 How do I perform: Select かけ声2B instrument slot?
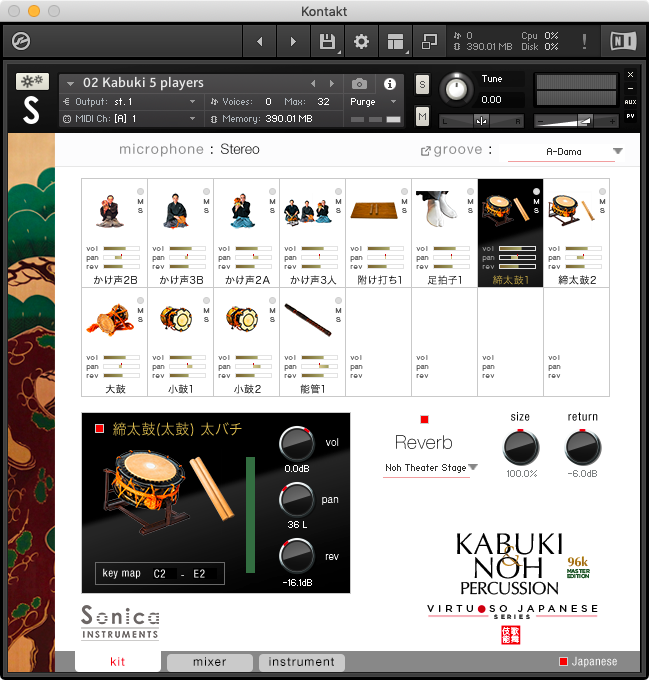(x=114, y=233)
